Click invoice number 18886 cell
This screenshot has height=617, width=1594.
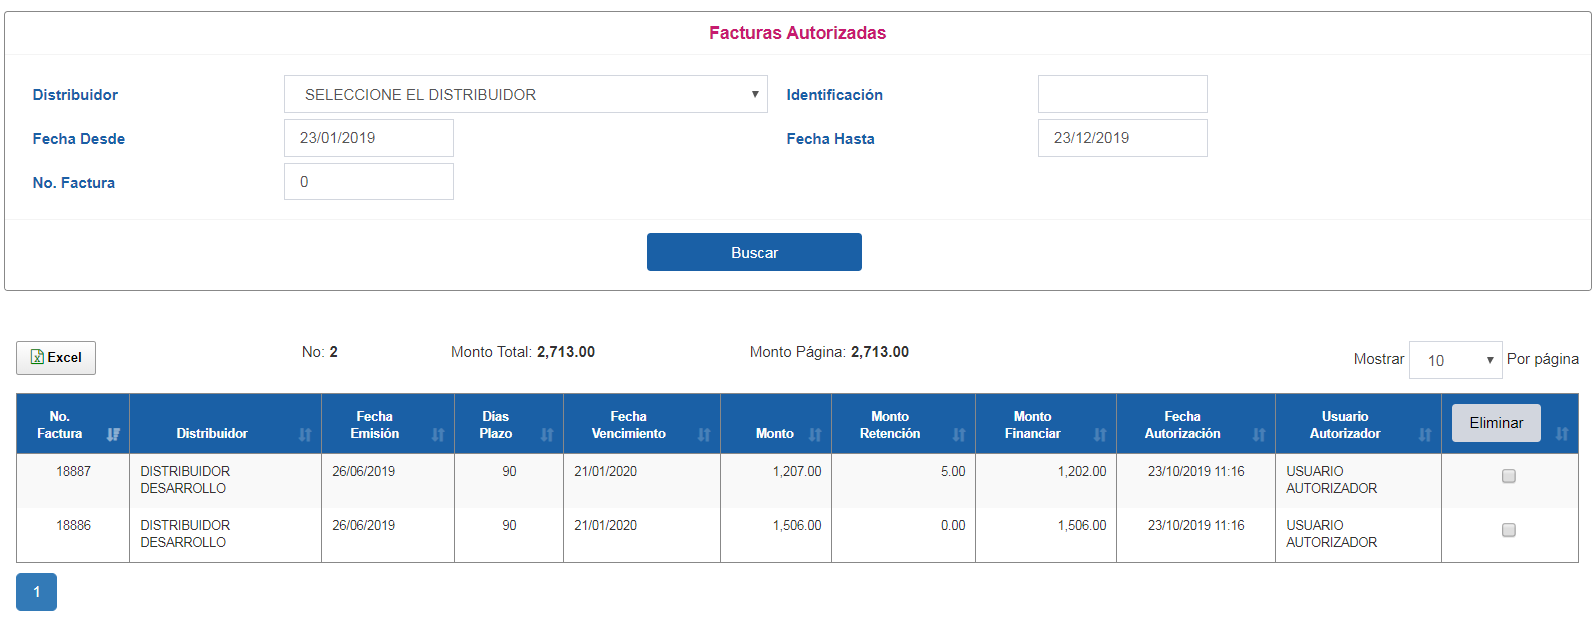(x=73, y=525)
